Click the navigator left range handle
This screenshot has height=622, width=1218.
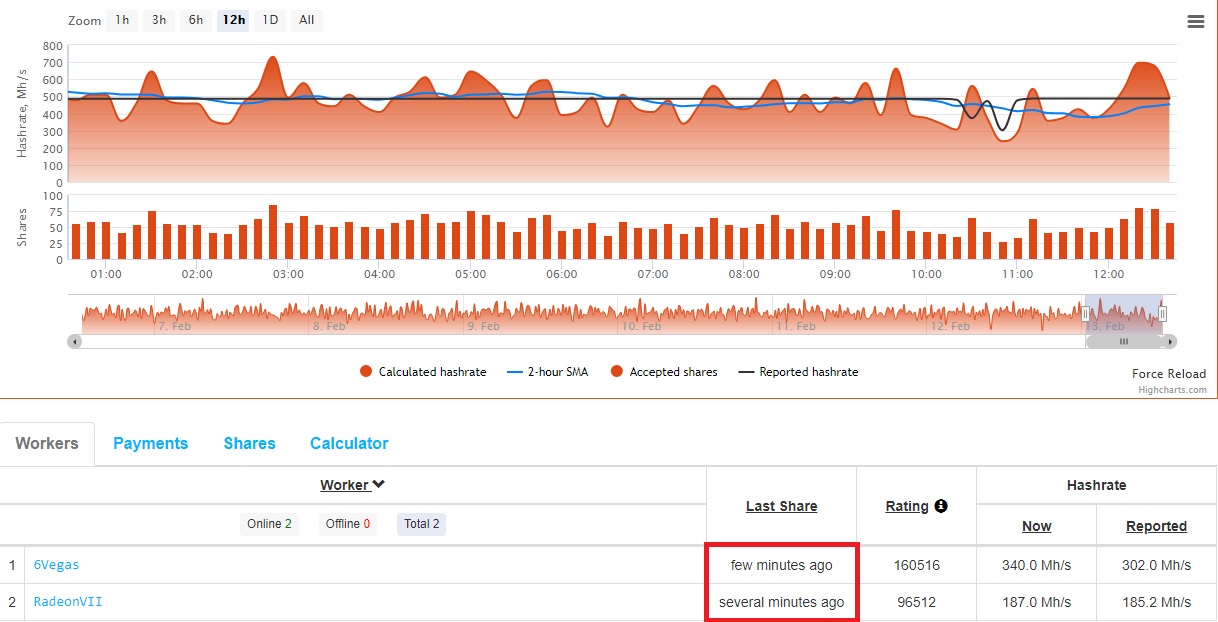click(x=1086, y=314)
